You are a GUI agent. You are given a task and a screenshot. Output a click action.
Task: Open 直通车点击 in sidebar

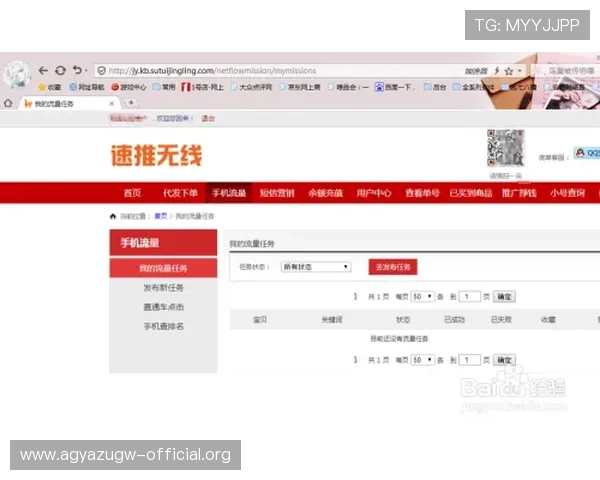163,307
